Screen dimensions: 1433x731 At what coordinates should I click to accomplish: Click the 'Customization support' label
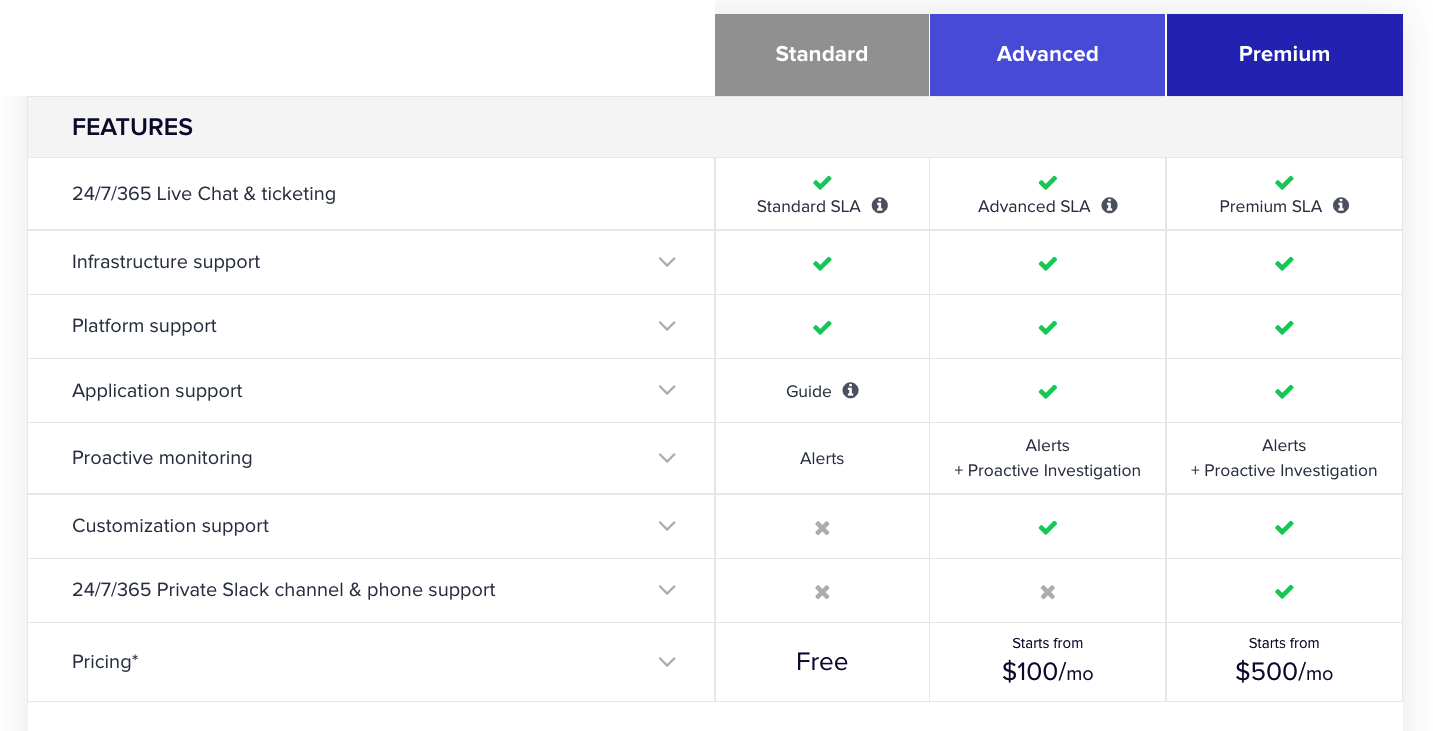click(170, 526)
